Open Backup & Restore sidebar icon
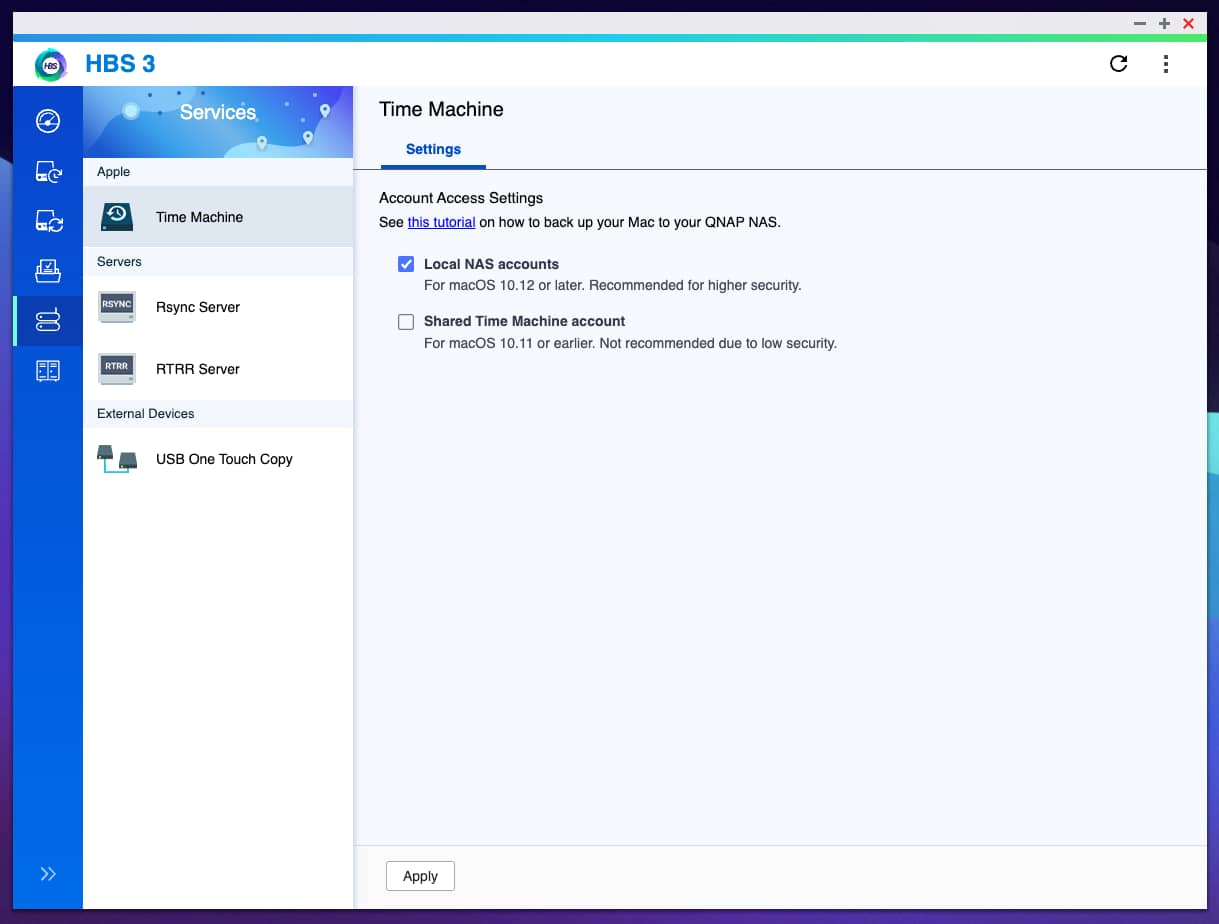The width and height of the screenshot is (1219, 924). point(48,171)
